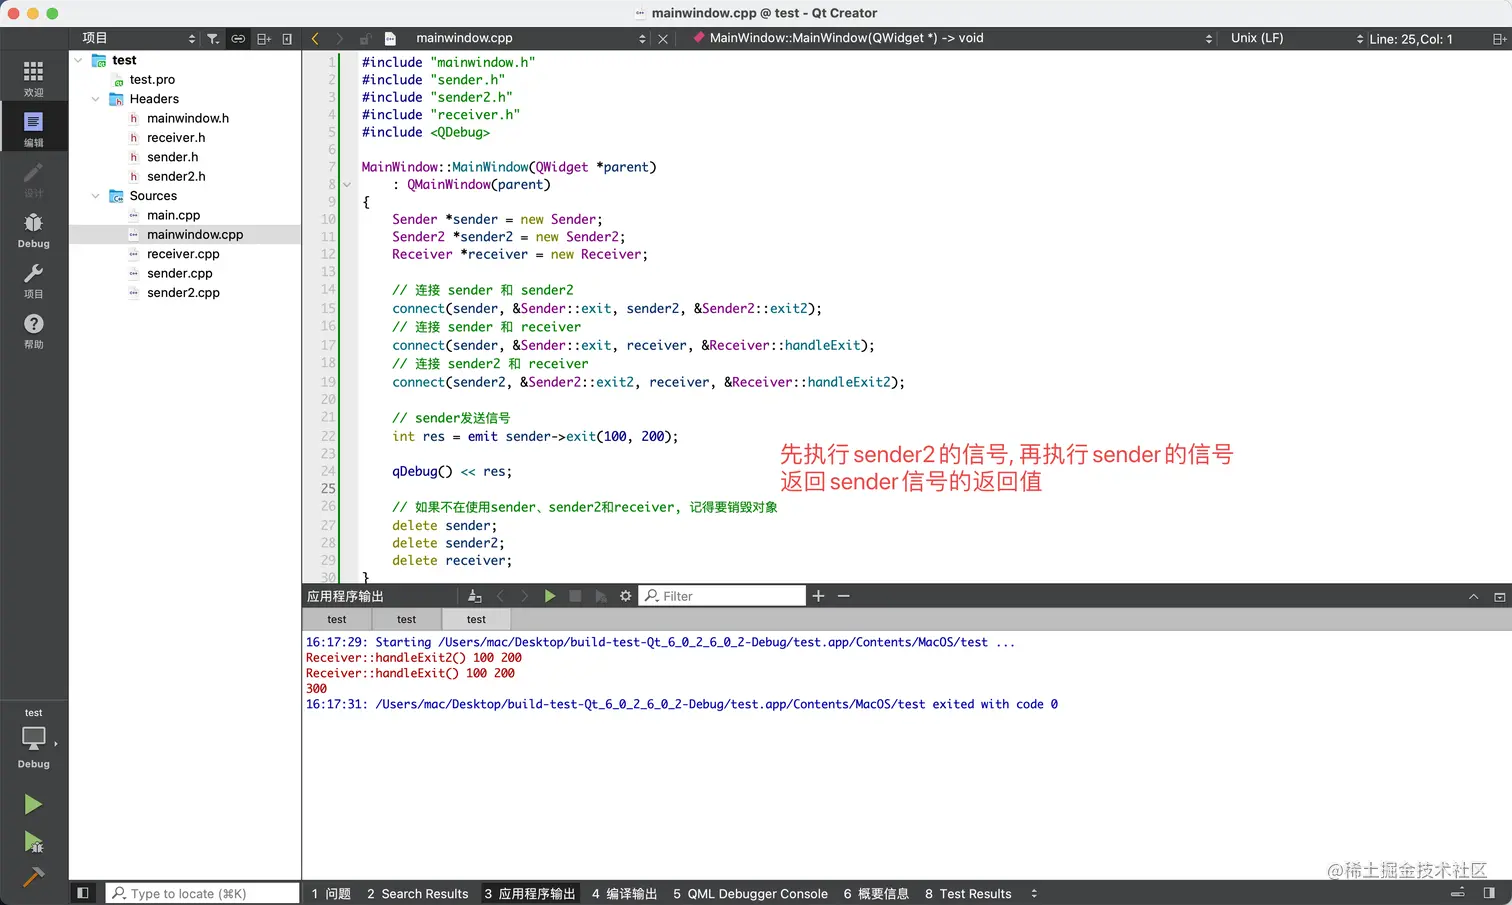Select sender.cpp in Sources

[180, 273]
